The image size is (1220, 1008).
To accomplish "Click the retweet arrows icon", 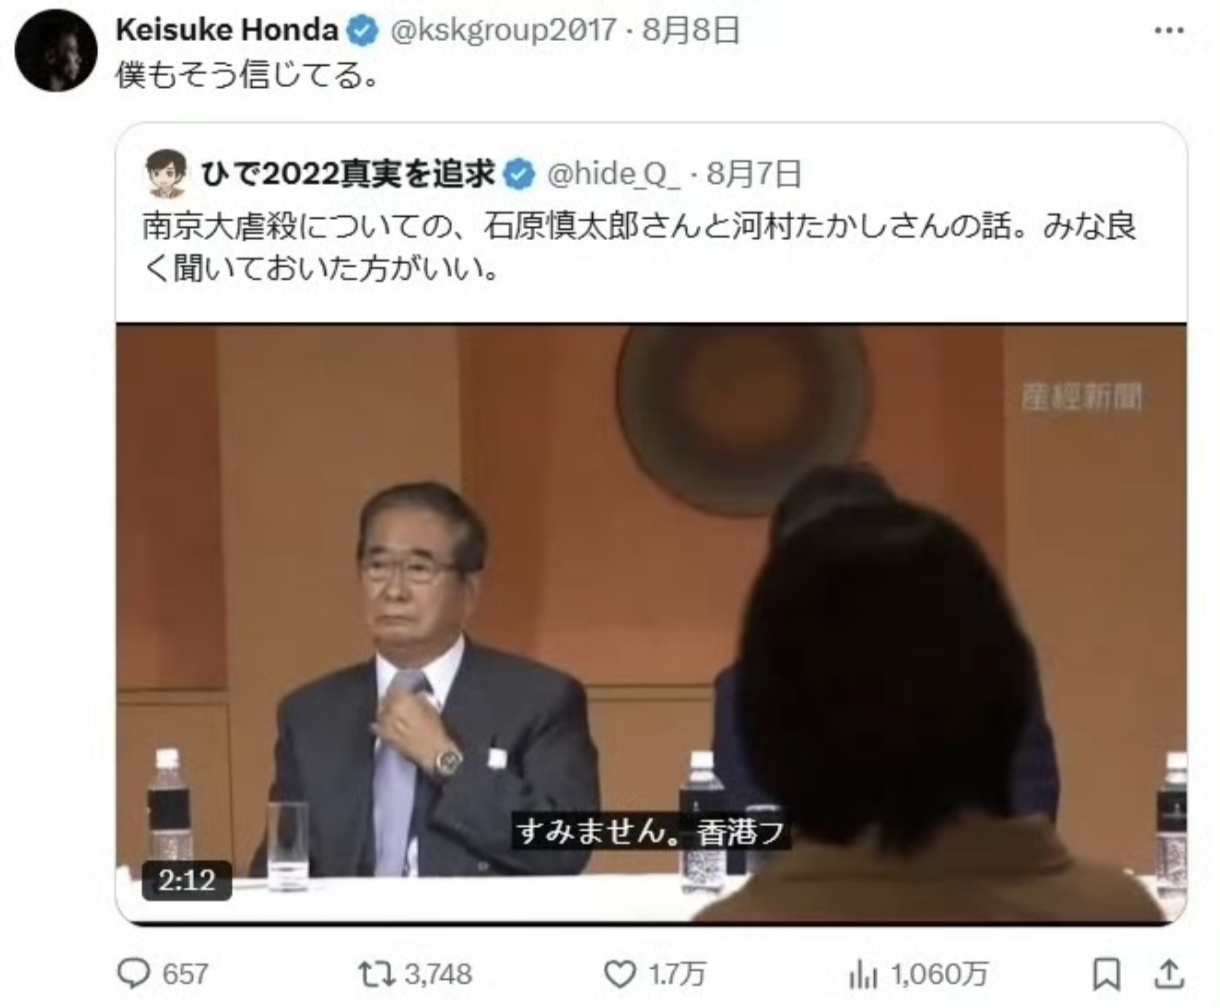I will click(377, 972).
